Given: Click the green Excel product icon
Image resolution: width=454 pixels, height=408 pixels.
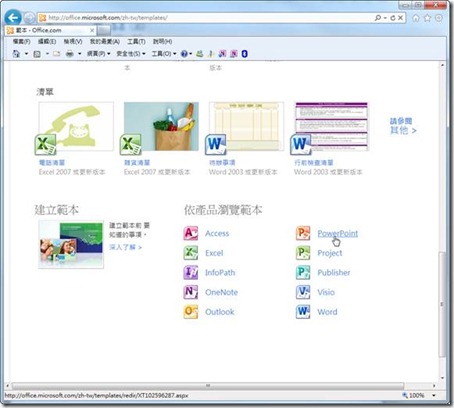Looking at the screenshot, I should [191, 253].
